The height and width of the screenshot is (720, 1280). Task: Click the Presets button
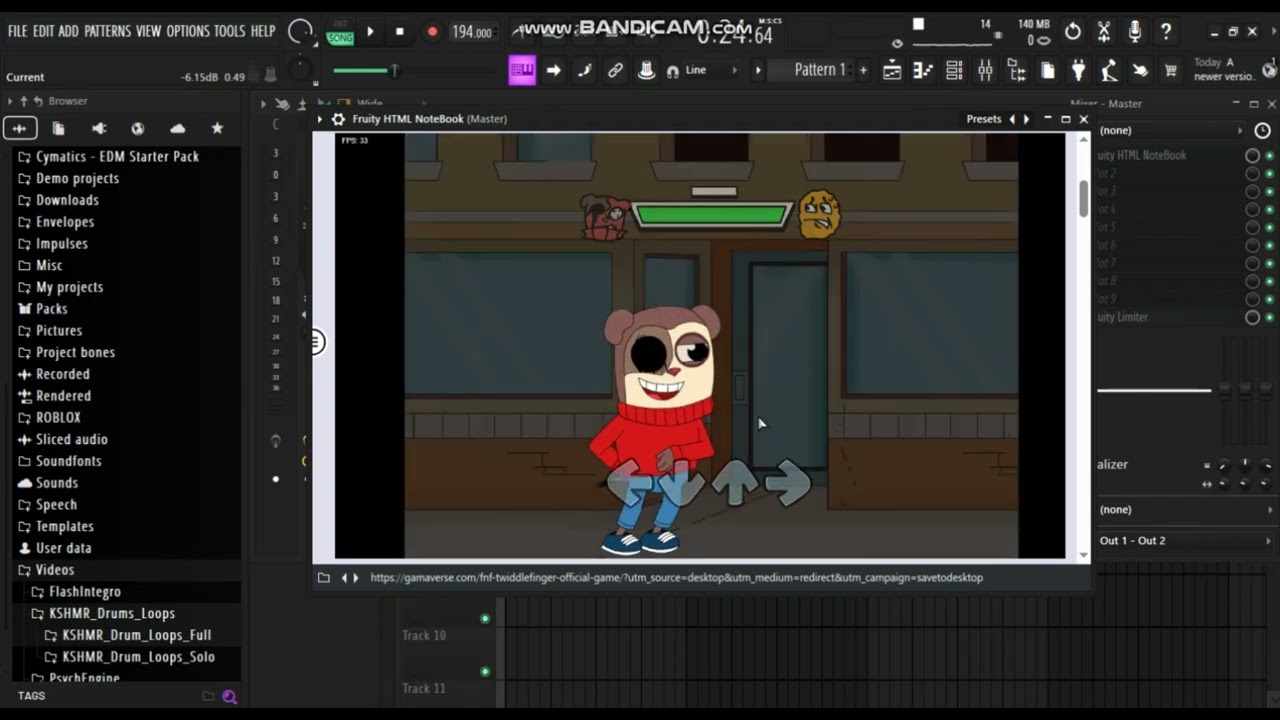(x=984, y=119)
